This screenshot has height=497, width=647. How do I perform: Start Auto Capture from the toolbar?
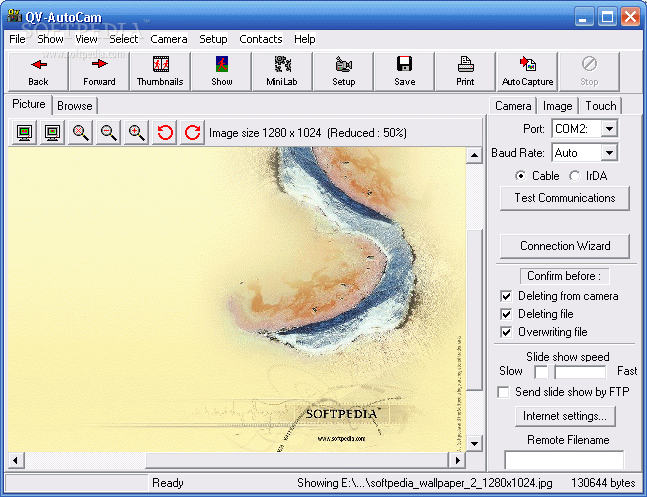(x=527, y=71)
